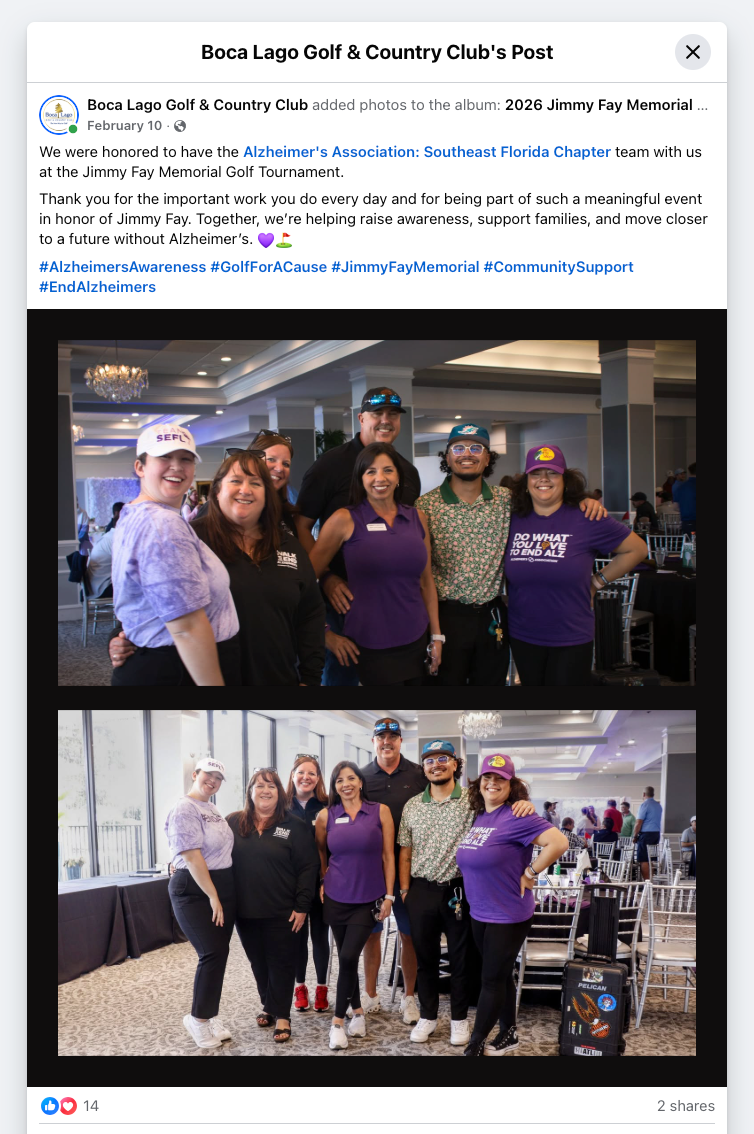Open the bottom full-length group photo
754x1134 pixels.
(x=377, y=882)
